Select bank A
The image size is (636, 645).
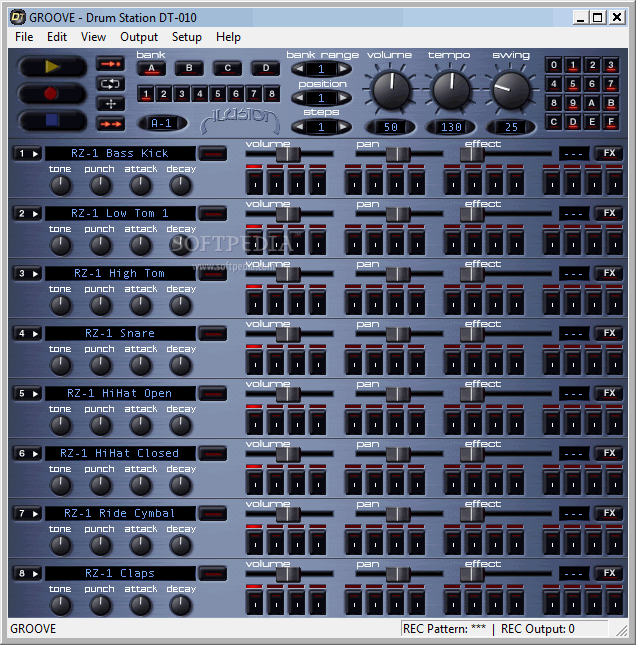click(x=151, y=68)
